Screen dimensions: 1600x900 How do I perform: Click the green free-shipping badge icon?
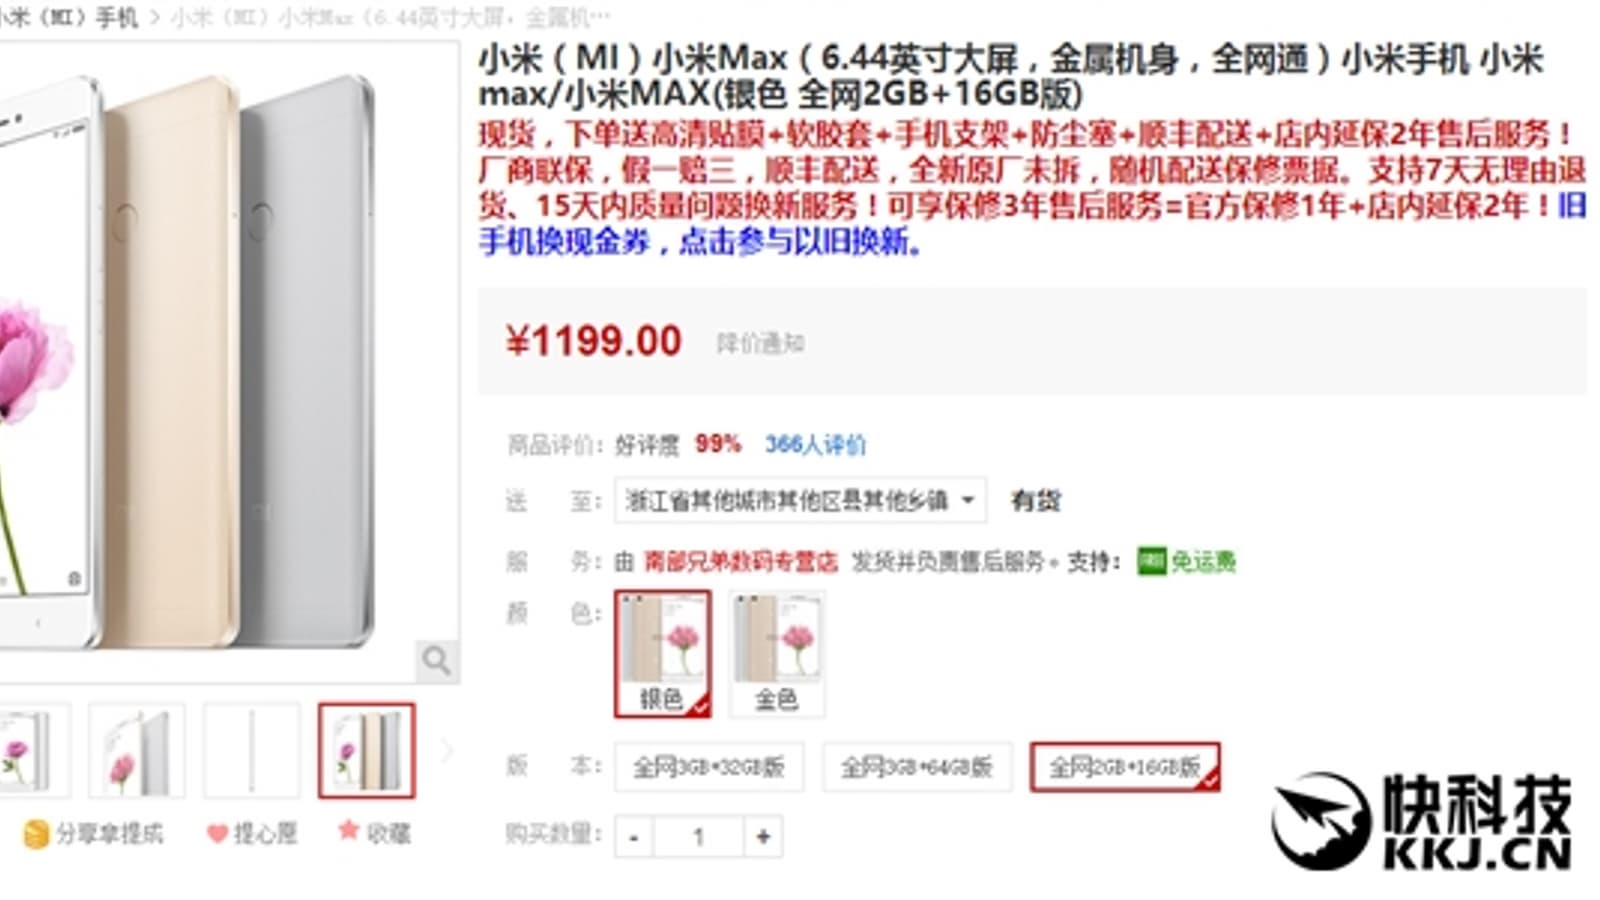point(1151,561)
